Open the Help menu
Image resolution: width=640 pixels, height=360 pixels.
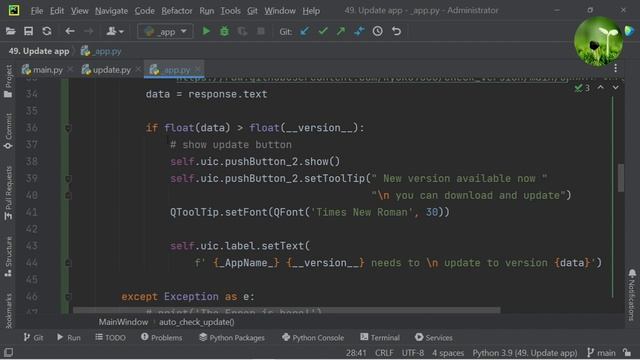point(311,11)
